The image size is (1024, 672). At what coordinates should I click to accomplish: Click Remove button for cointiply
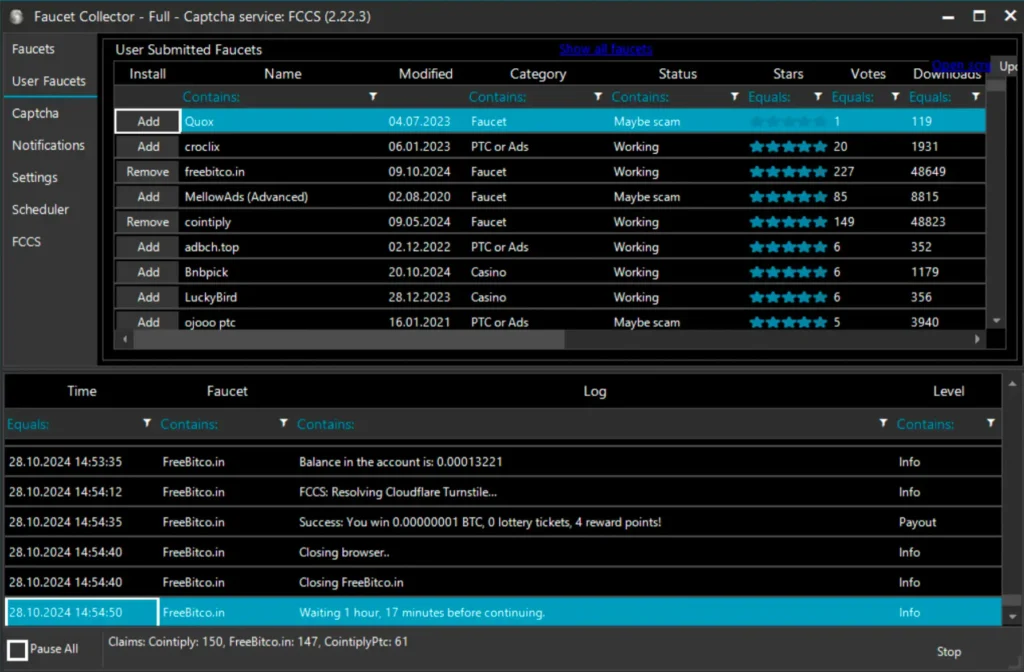[148, 222]
